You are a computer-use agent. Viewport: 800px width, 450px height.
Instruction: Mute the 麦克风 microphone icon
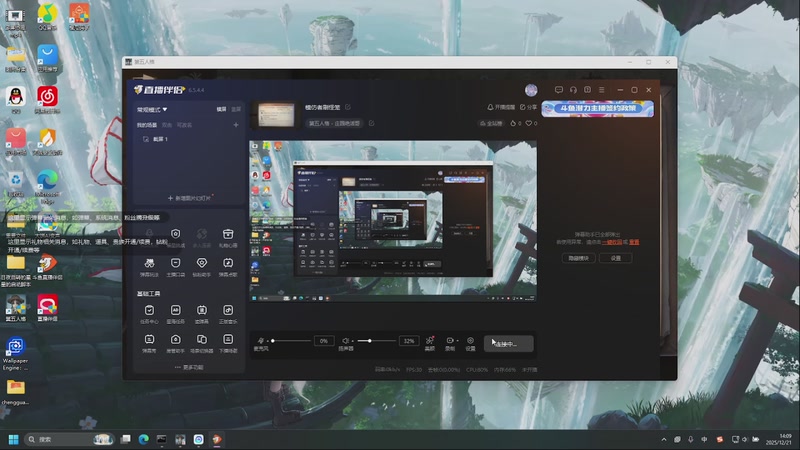[261, 340]
